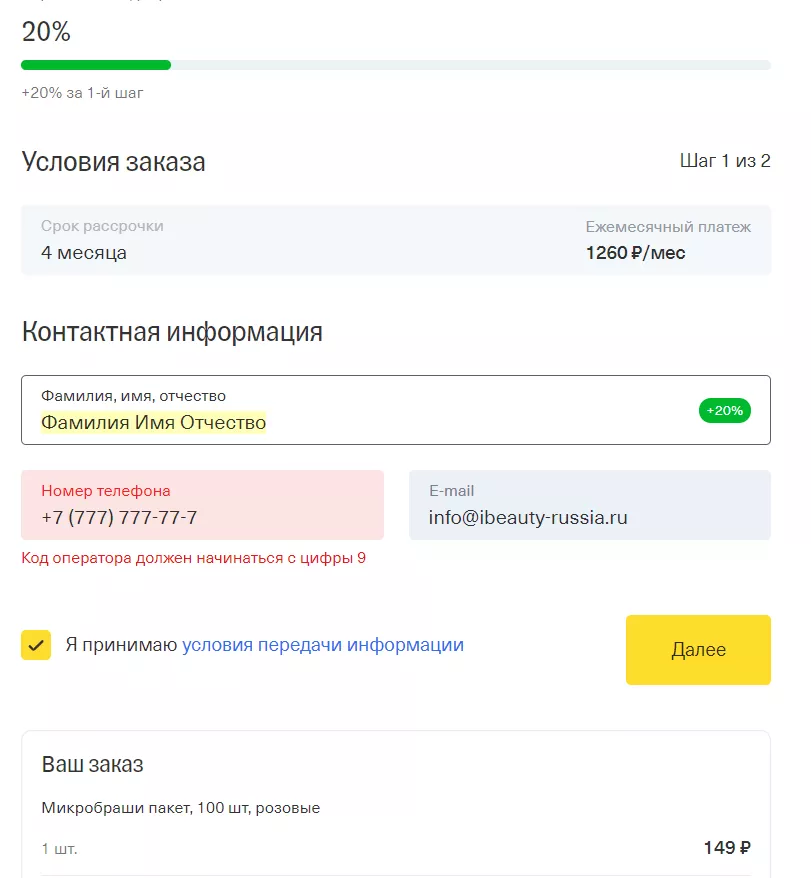
Task: Click the «+20% за 1-й шаг» caption
Action: click(83, 93)
